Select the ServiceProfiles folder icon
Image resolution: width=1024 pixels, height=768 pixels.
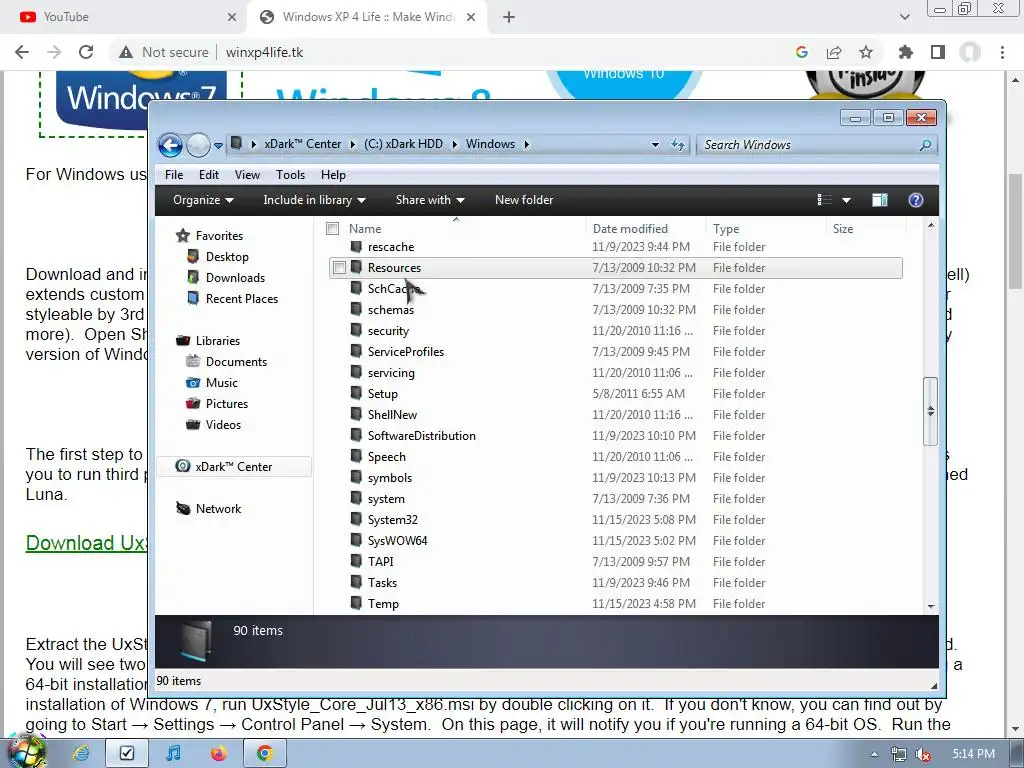pyautogui.click(x=356, y=351)
